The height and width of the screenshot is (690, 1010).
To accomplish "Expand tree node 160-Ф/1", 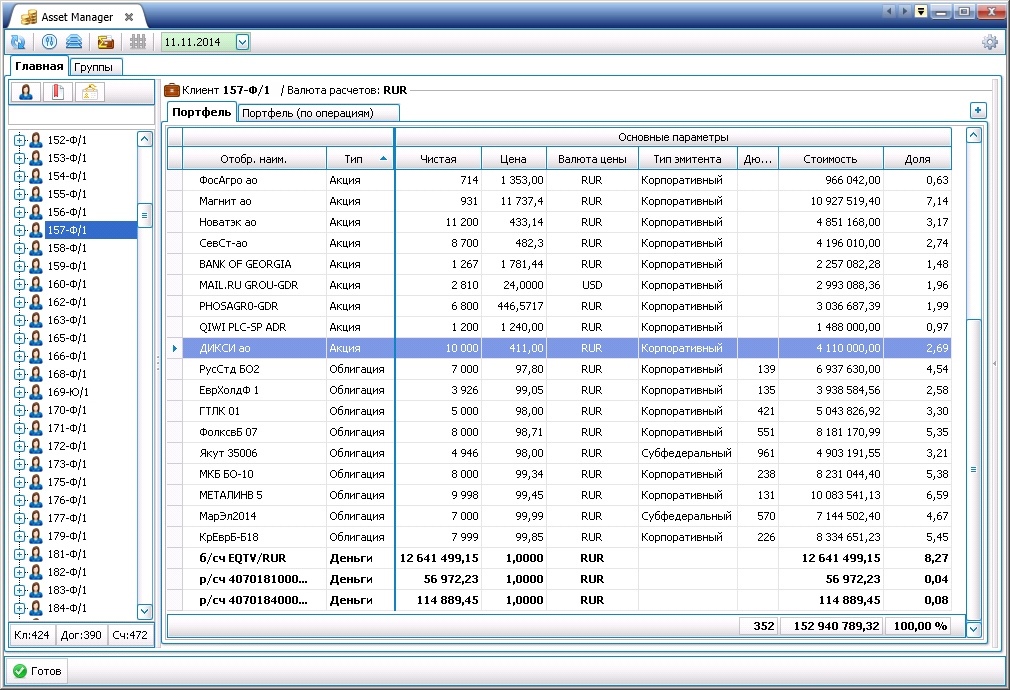I will 19,284.
